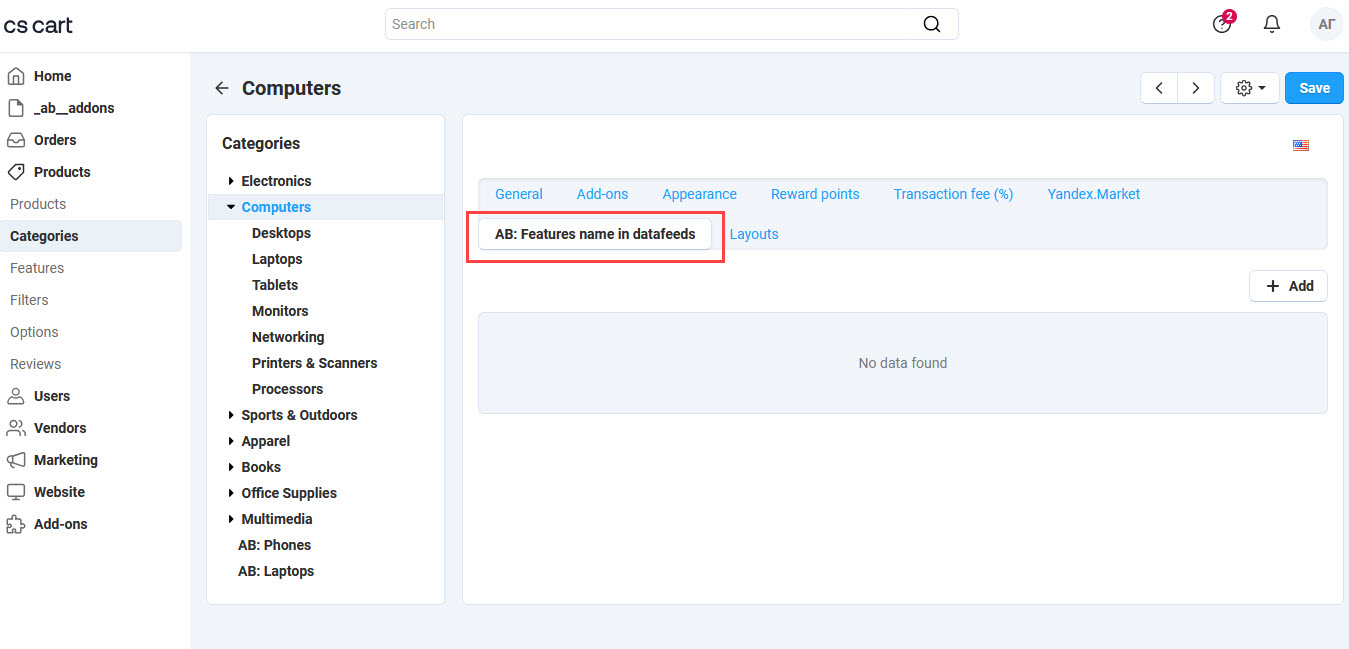Select the US flag language switcher
Screen dimensions: 1349x649
click(x=1300, y=145)
